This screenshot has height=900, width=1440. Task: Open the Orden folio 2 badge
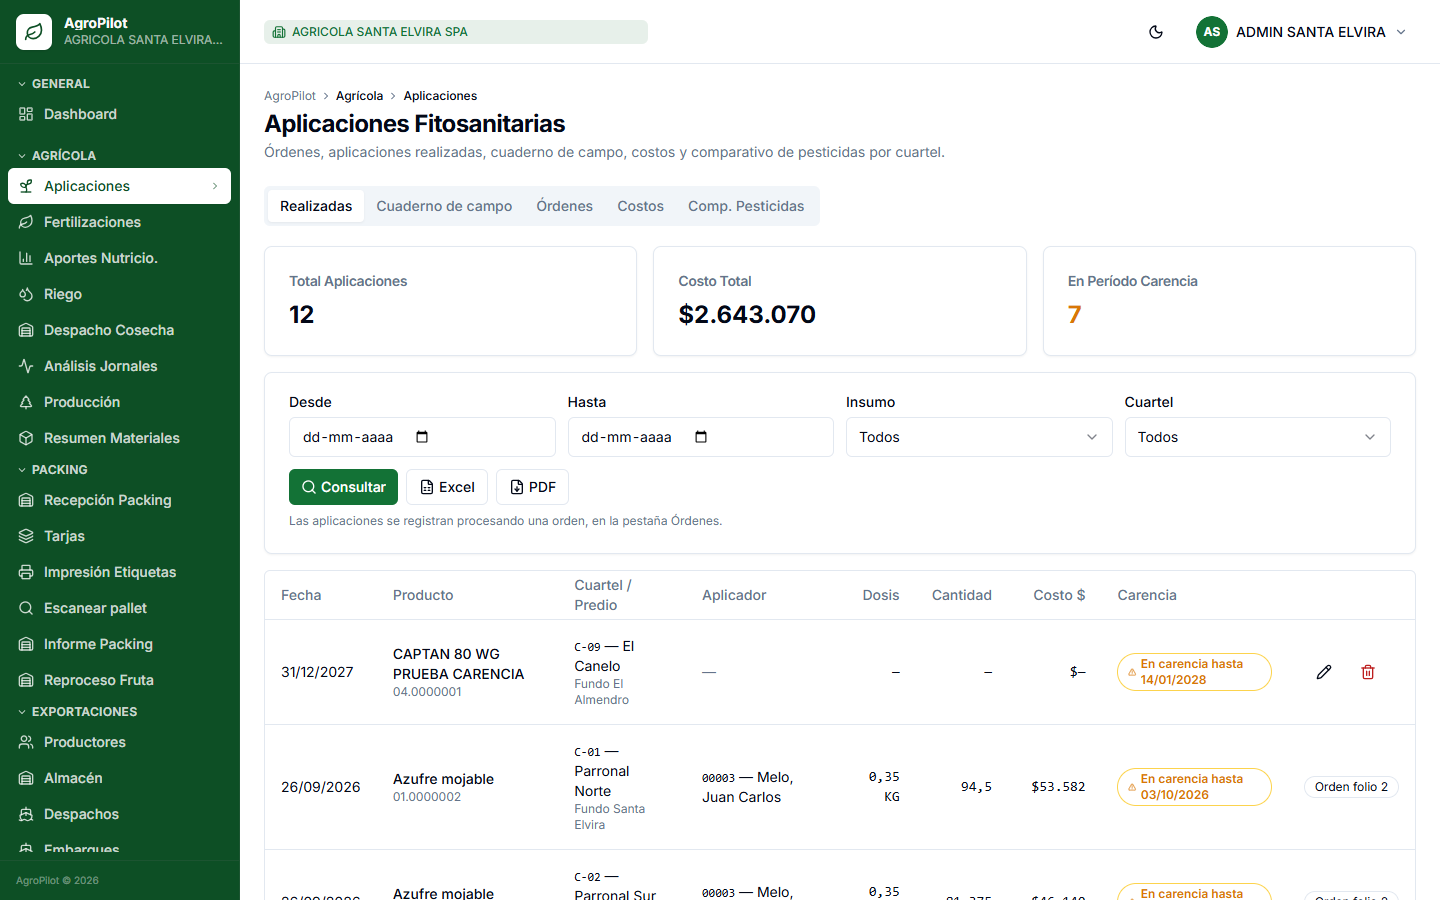1351,787
